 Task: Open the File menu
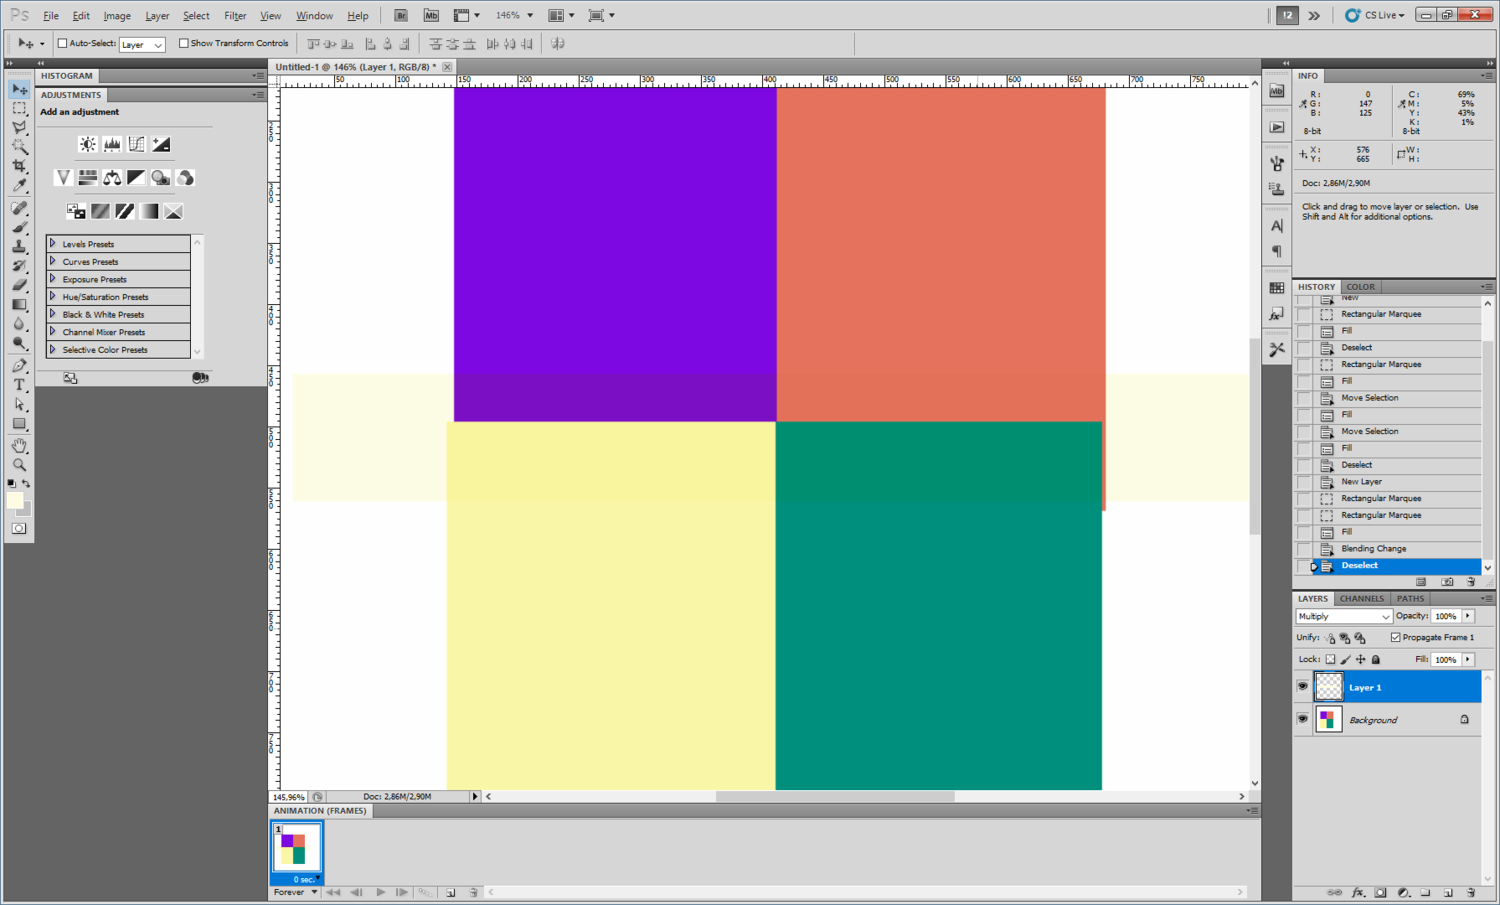click(51, 16)
